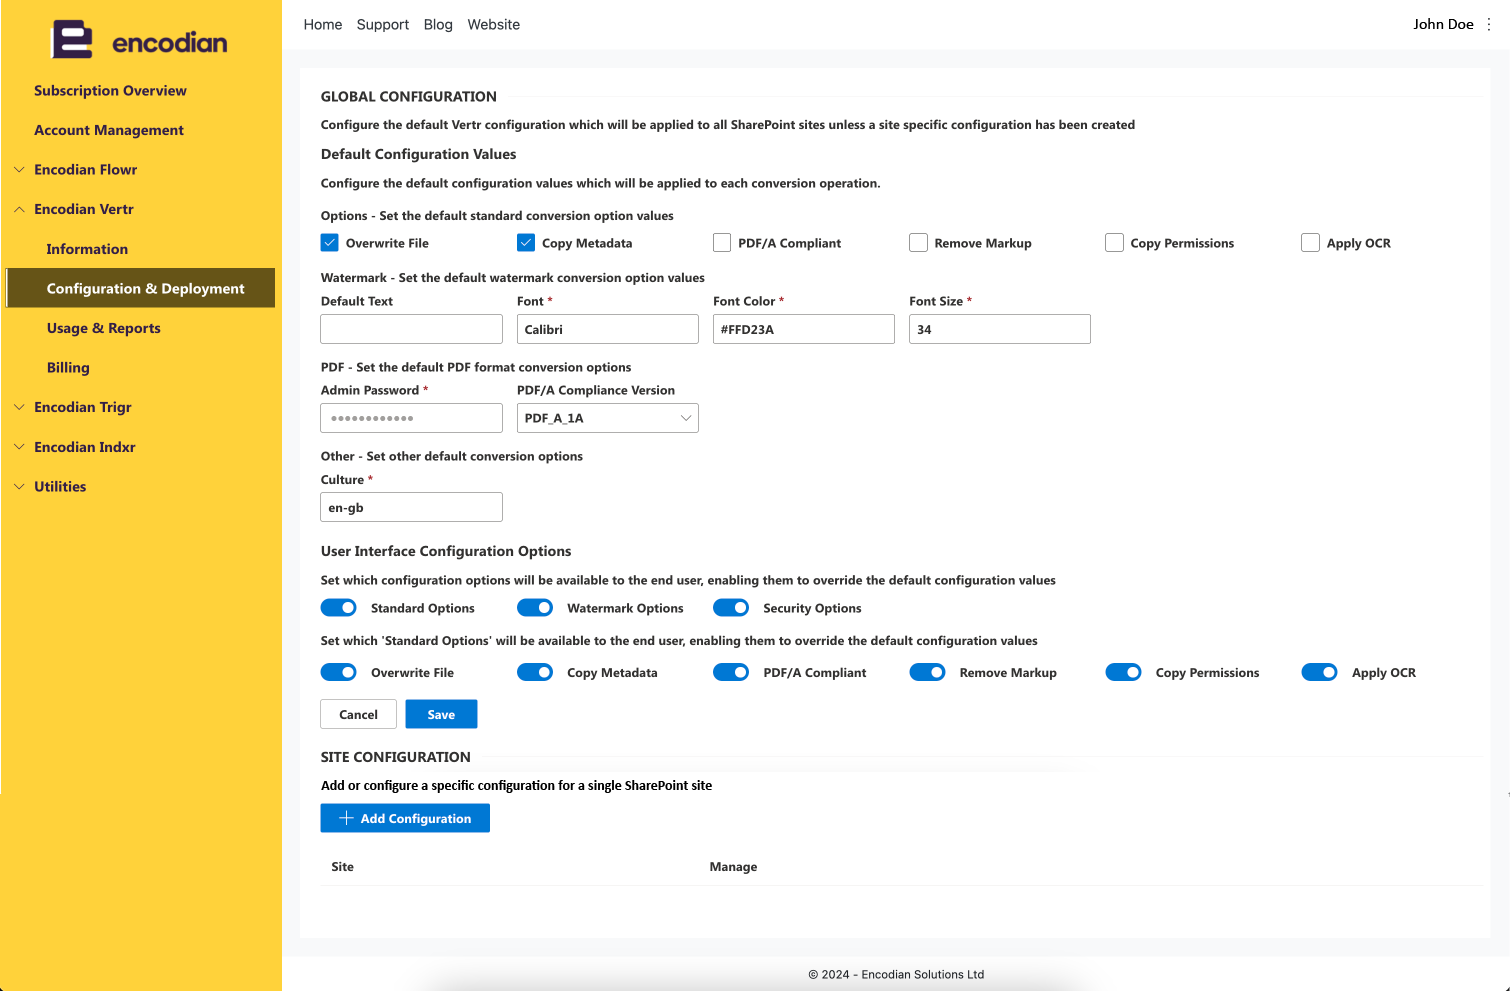Click the John Doe user name
Image resolution: width=1510 pixels, height=991 pixels.
click(1443, 24)
